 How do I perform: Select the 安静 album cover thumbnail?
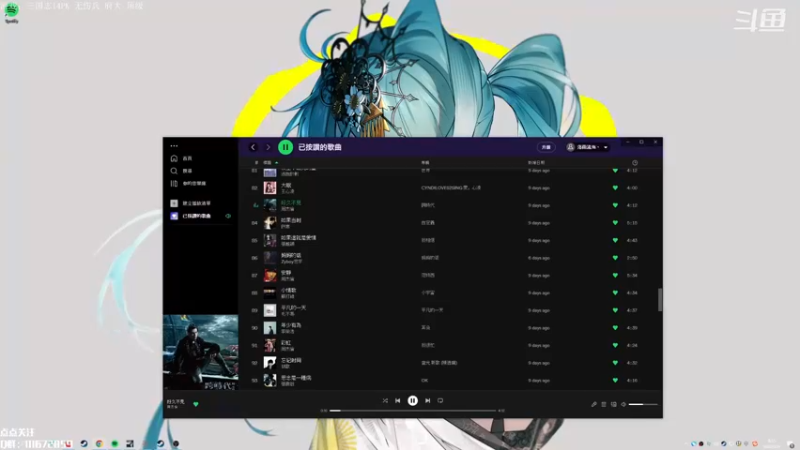pos(270,276)
